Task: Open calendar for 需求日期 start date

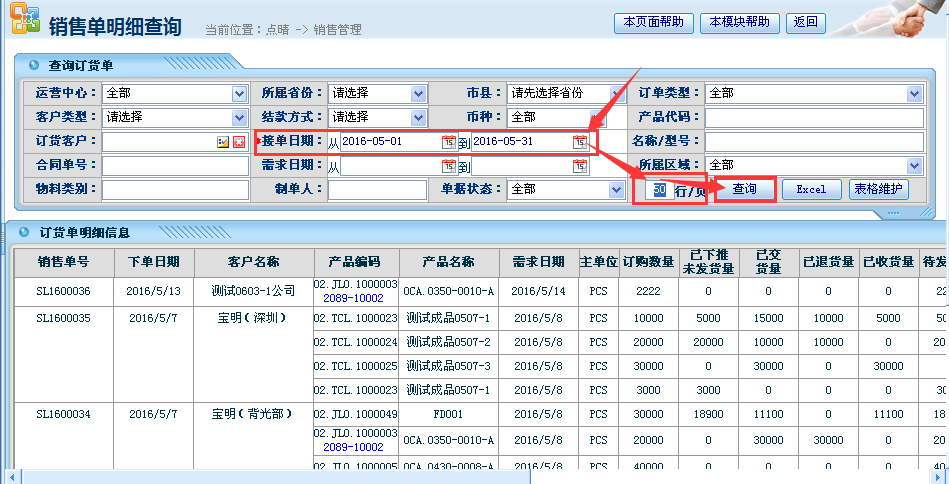Action: click(x=449, y=166)
